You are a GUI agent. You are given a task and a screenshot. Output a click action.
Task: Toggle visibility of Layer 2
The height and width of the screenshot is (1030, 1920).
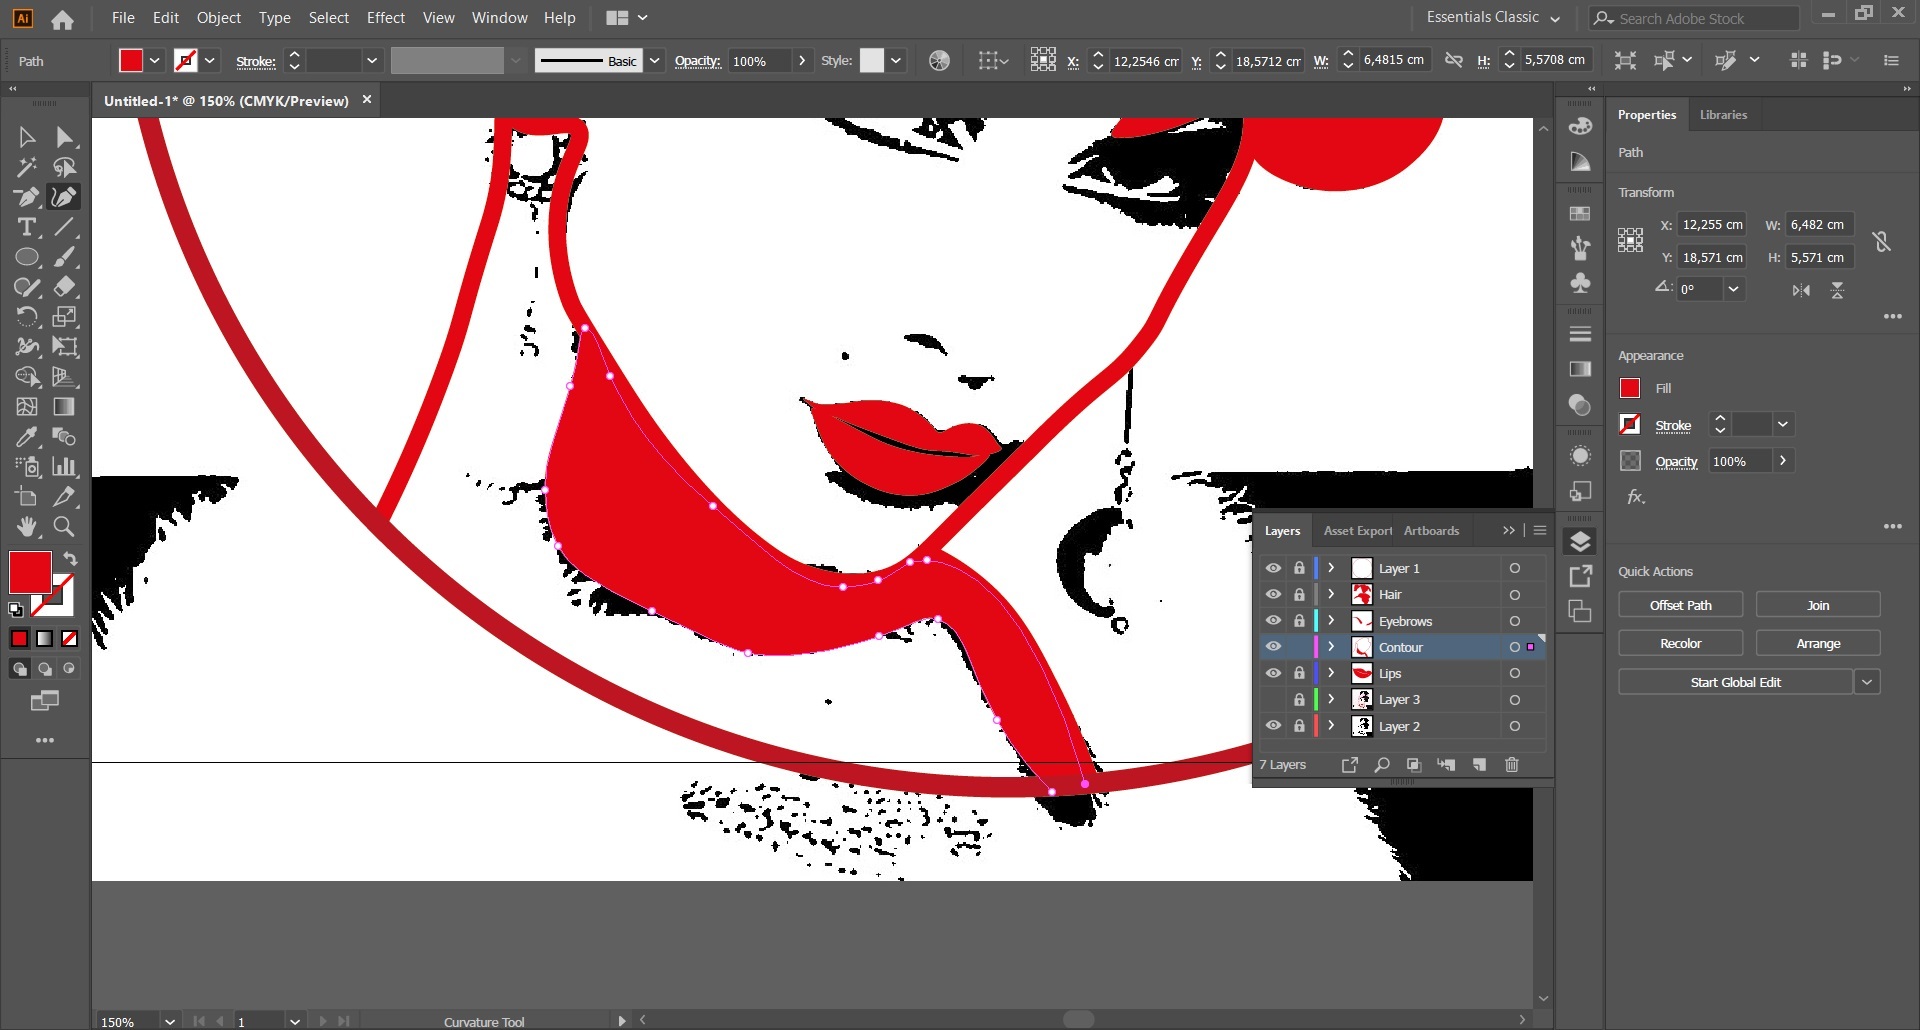(1273, 726)
